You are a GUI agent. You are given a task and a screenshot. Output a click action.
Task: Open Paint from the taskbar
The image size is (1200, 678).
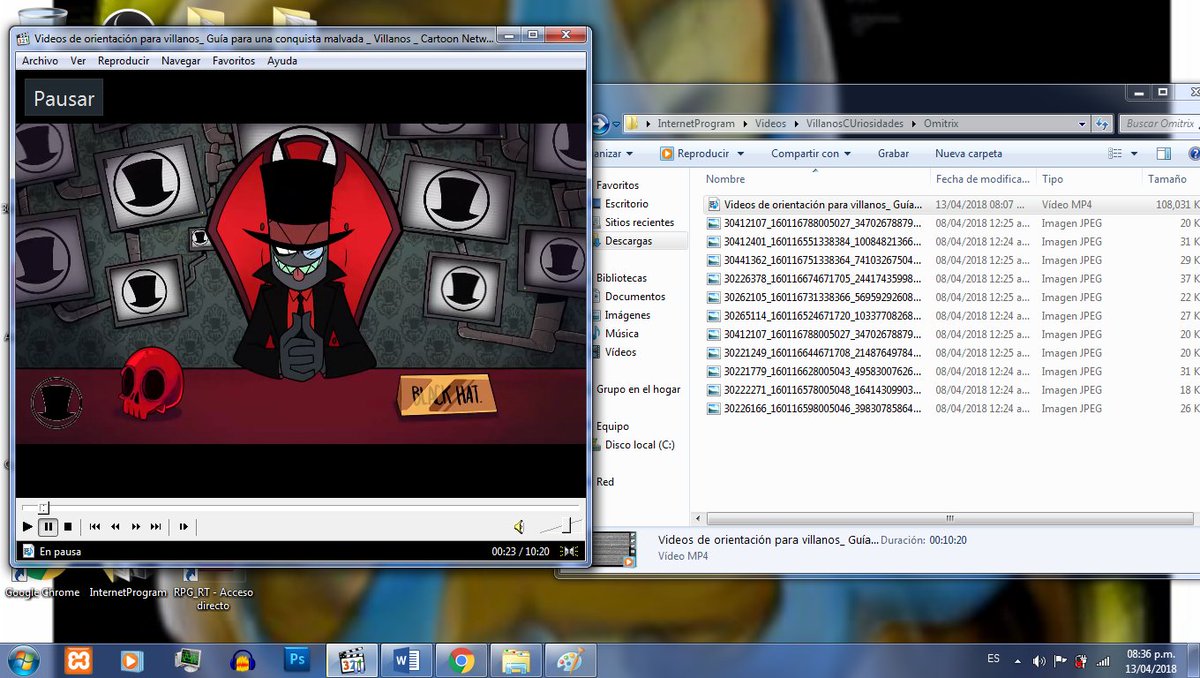571,661
